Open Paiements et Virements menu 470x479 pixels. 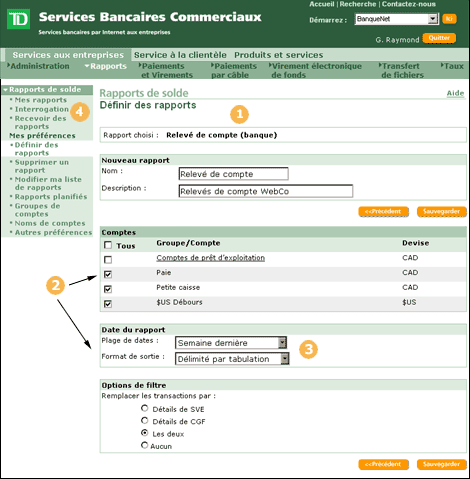point(166,70)
